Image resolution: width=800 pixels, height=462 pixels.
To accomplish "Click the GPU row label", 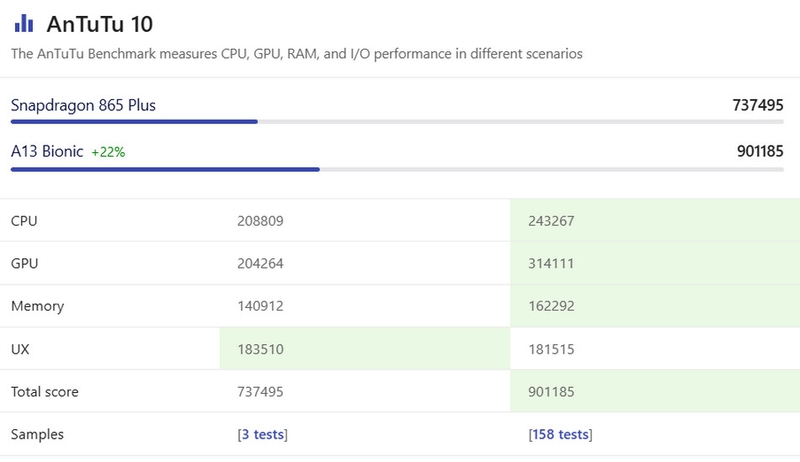I will pyautogui.click(x=24, y=264).
